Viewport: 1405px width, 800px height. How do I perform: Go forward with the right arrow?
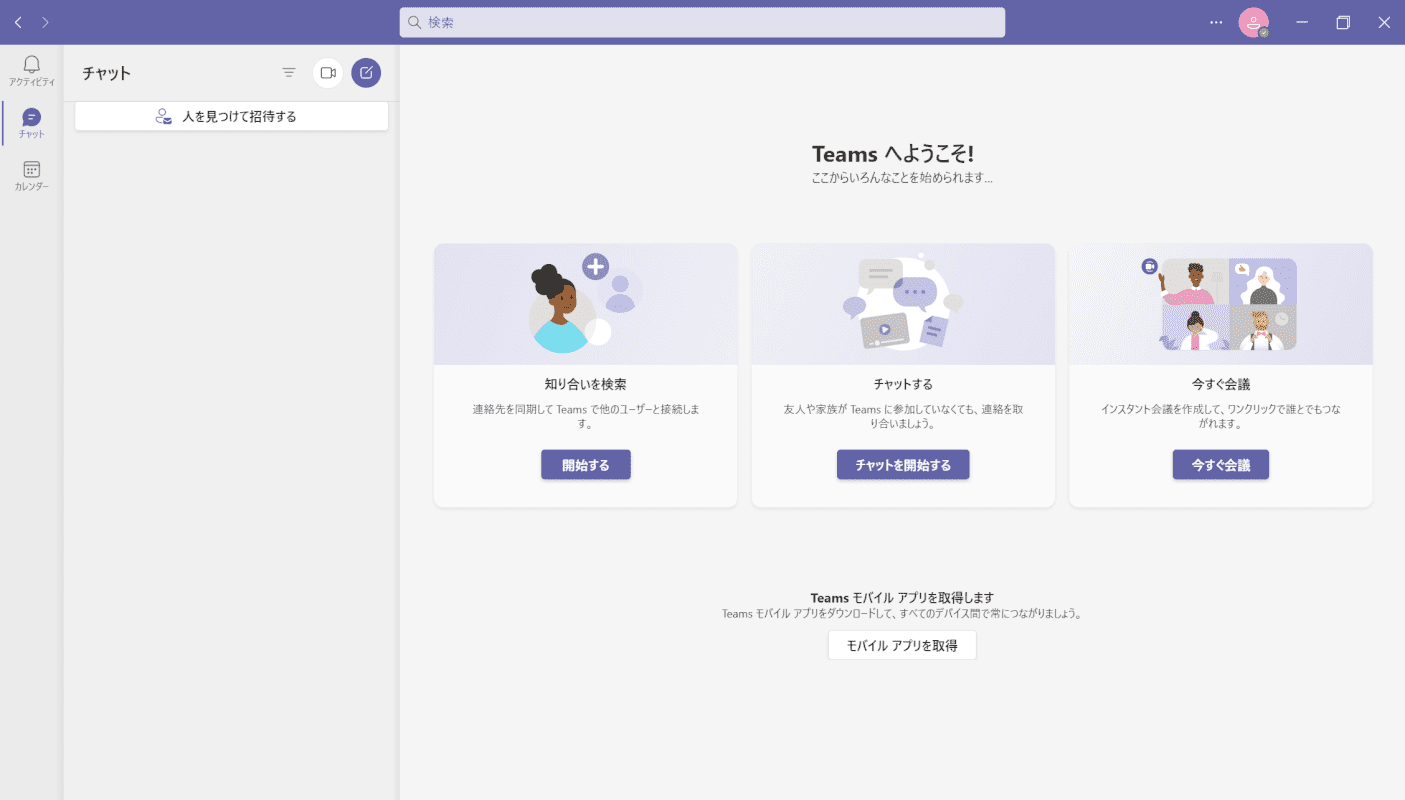click(45, 22)
